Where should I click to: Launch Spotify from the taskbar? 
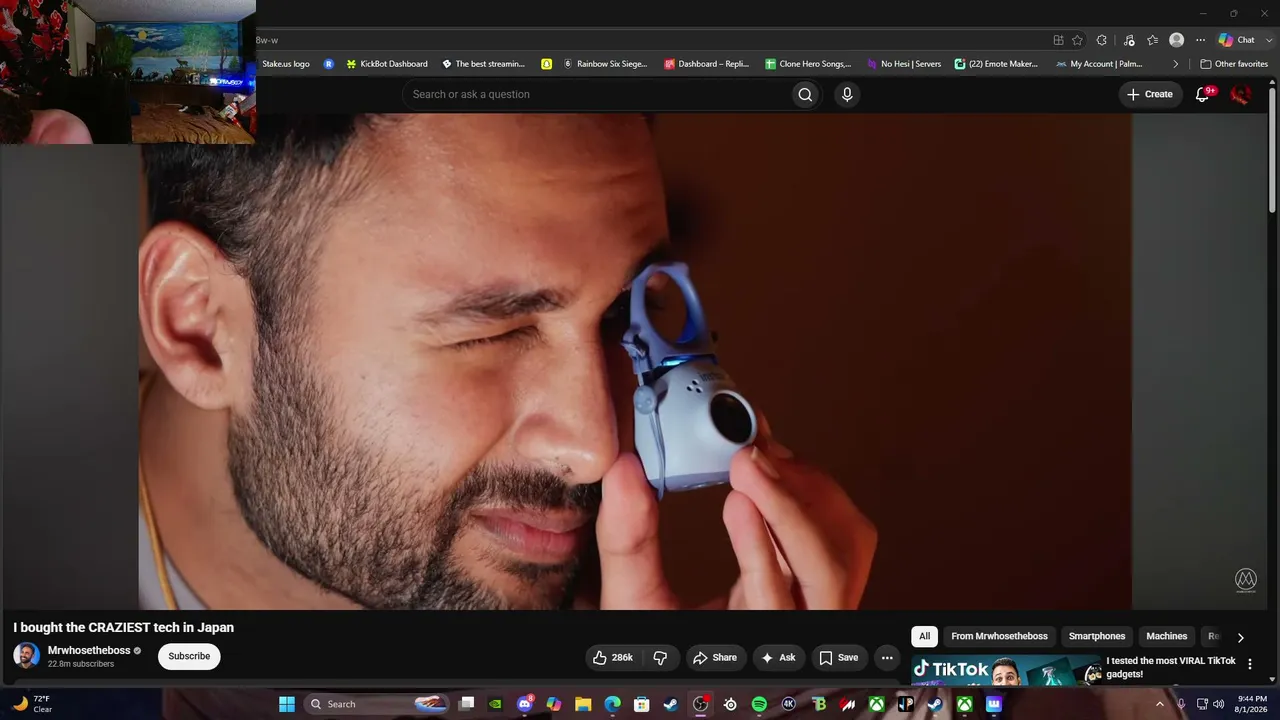pos(759,704)
